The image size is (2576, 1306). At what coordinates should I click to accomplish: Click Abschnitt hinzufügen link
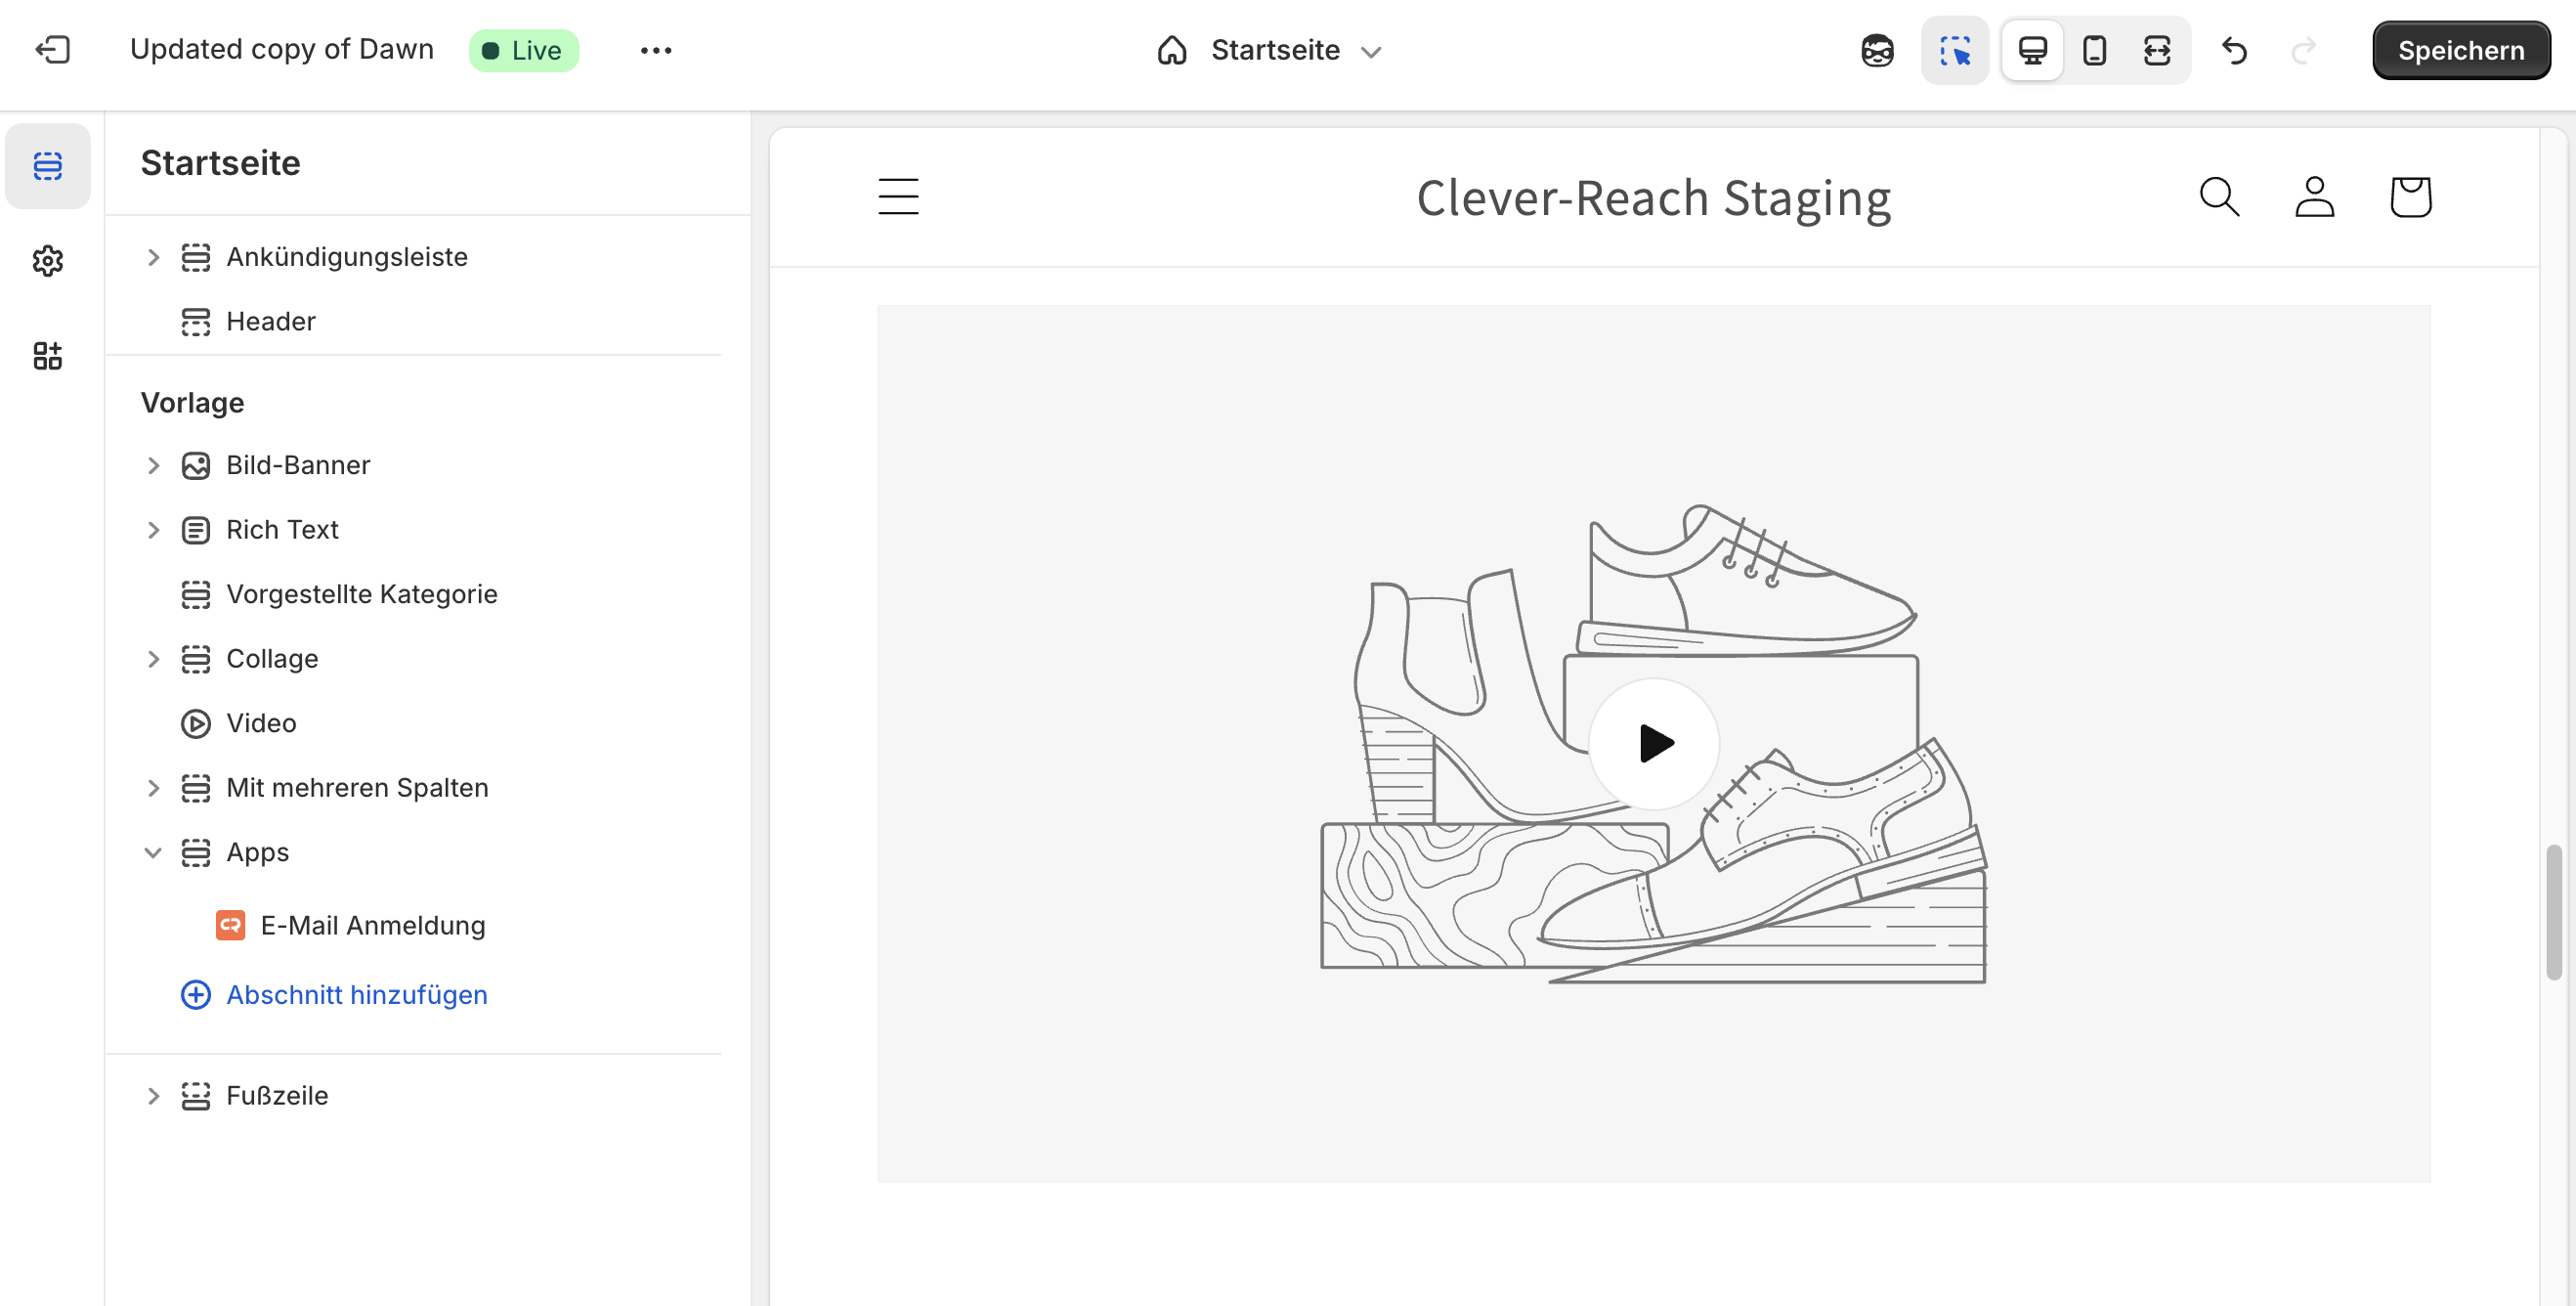click(356, 995)
